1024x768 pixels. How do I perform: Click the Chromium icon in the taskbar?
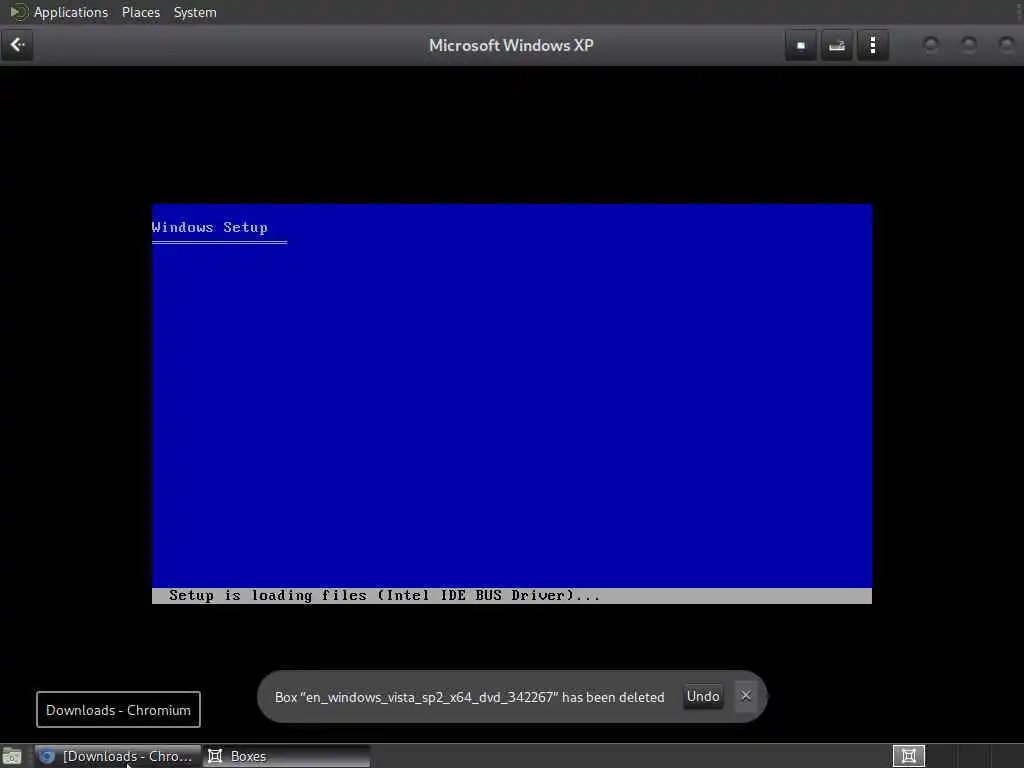tap(47, 756)
